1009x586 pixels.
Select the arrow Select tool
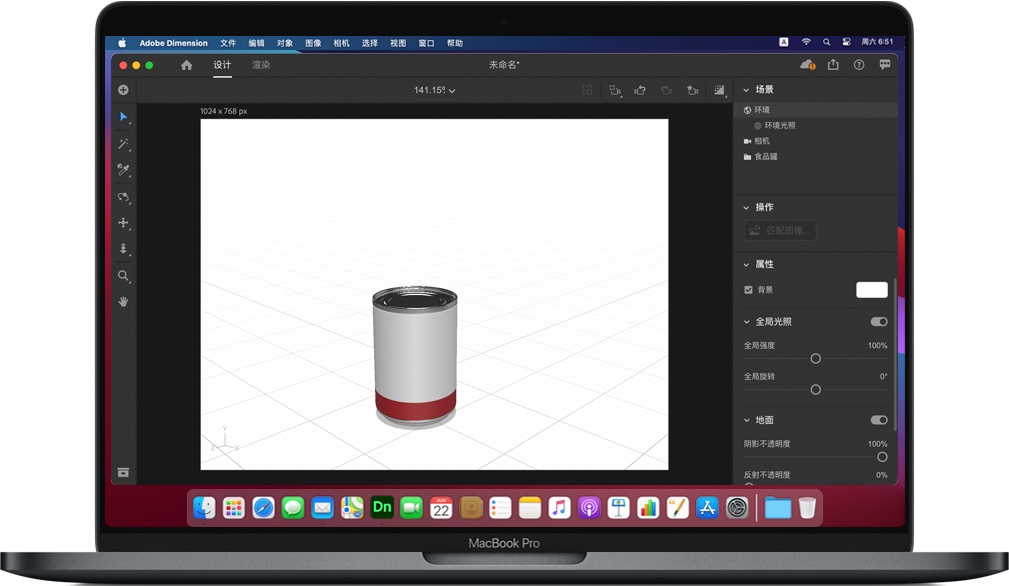pos(123,117)
